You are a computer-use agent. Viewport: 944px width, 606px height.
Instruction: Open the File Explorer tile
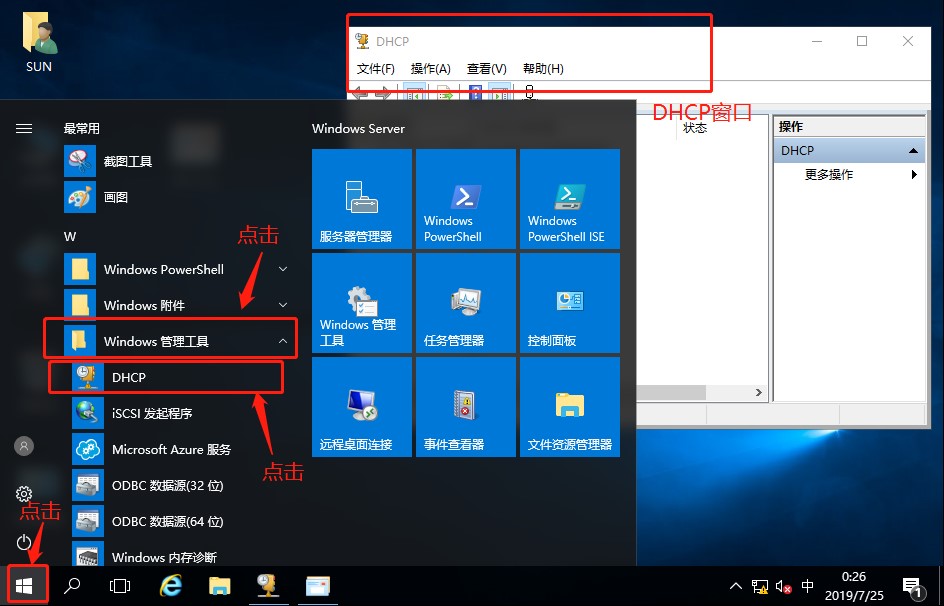570,407
